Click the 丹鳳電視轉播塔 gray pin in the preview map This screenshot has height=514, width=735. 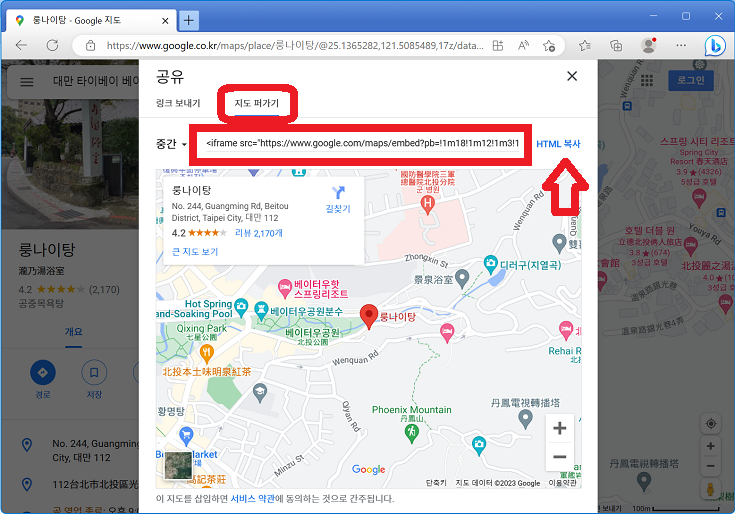pyautogui.click(x=525, y=418)
